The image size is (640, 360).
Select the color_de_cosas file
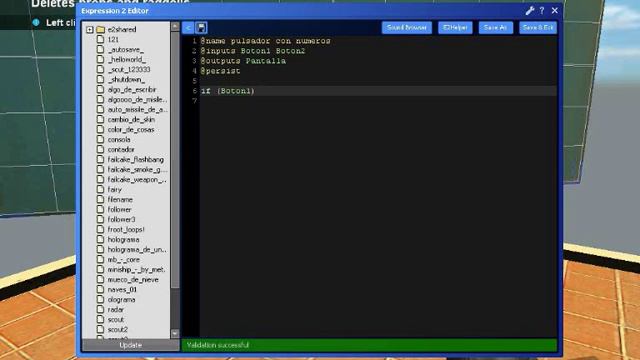click(131, 129)
